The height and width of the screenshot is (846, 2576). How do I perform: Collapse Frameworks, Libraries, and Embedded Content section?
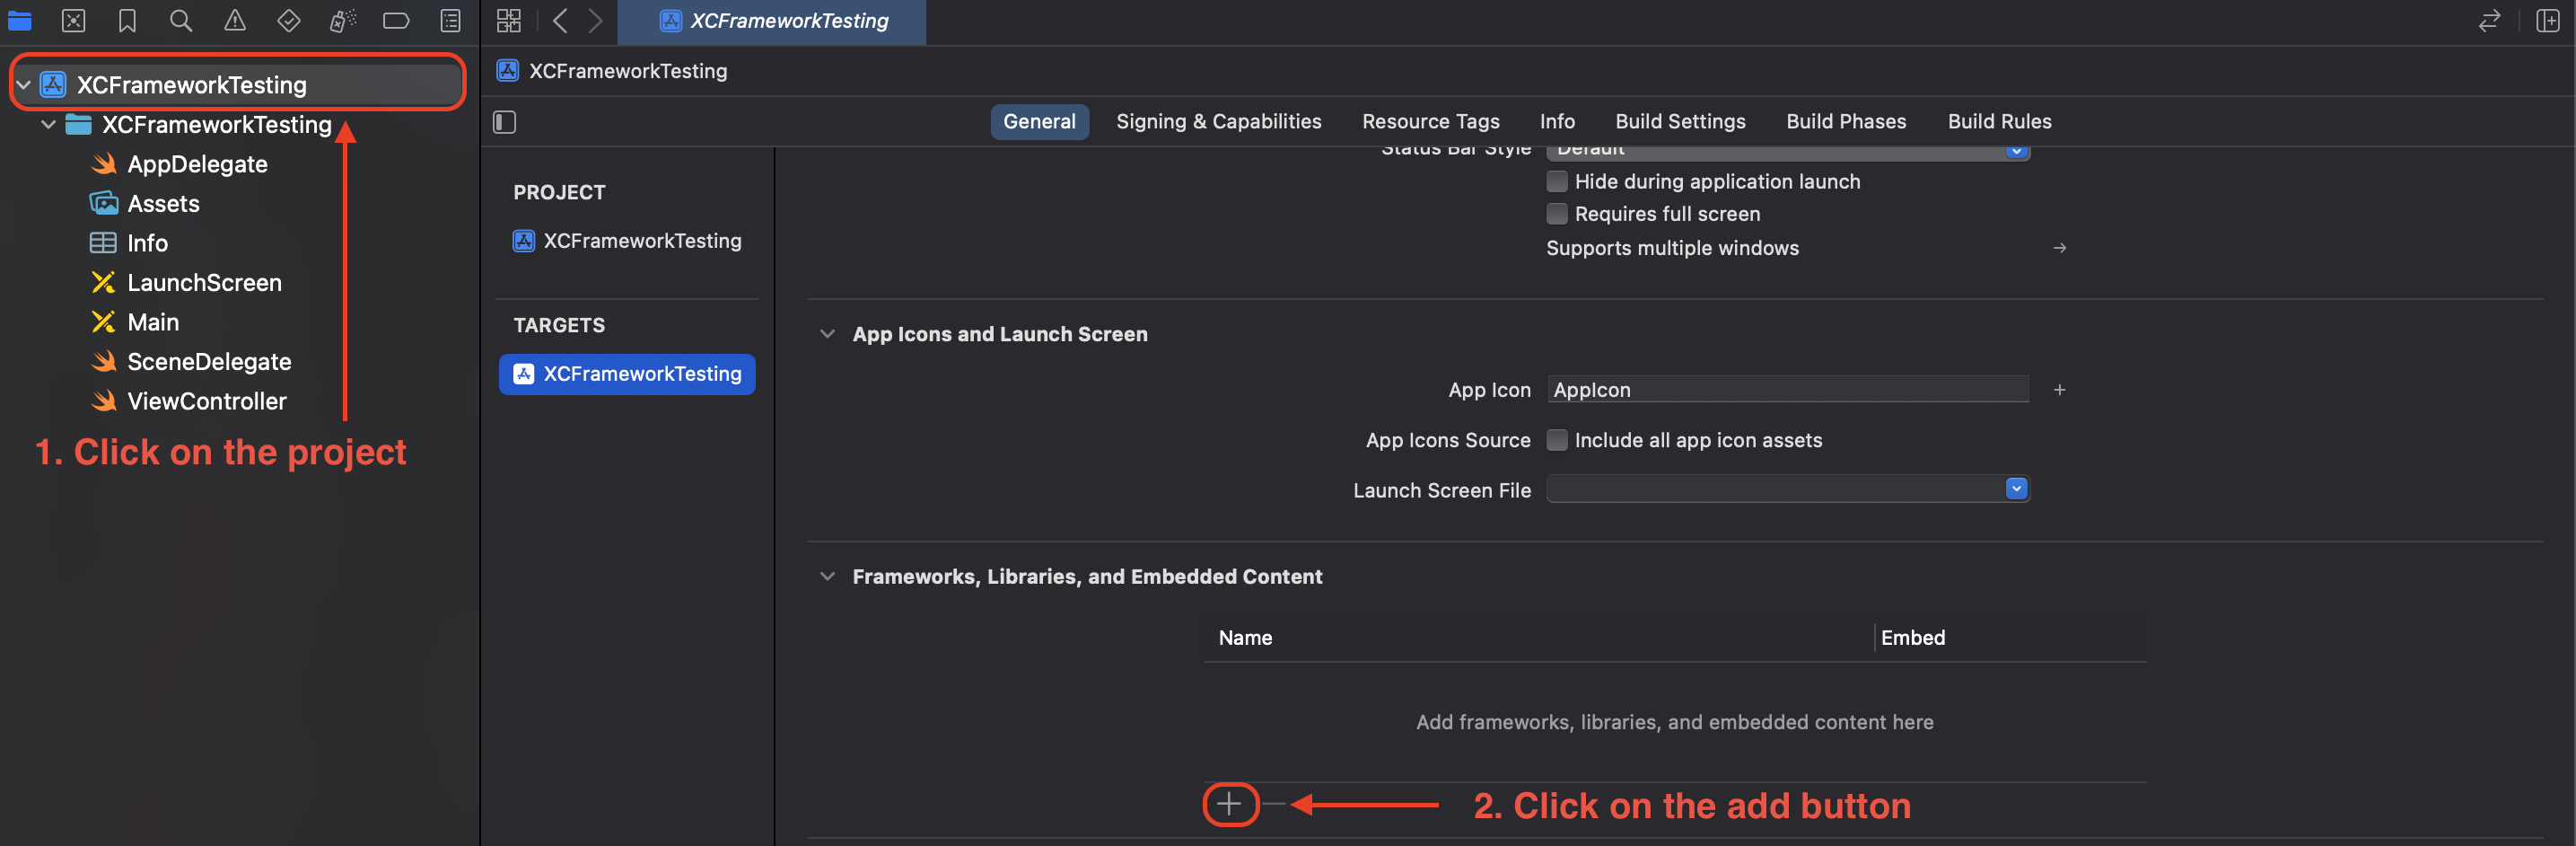click(828, 576)
